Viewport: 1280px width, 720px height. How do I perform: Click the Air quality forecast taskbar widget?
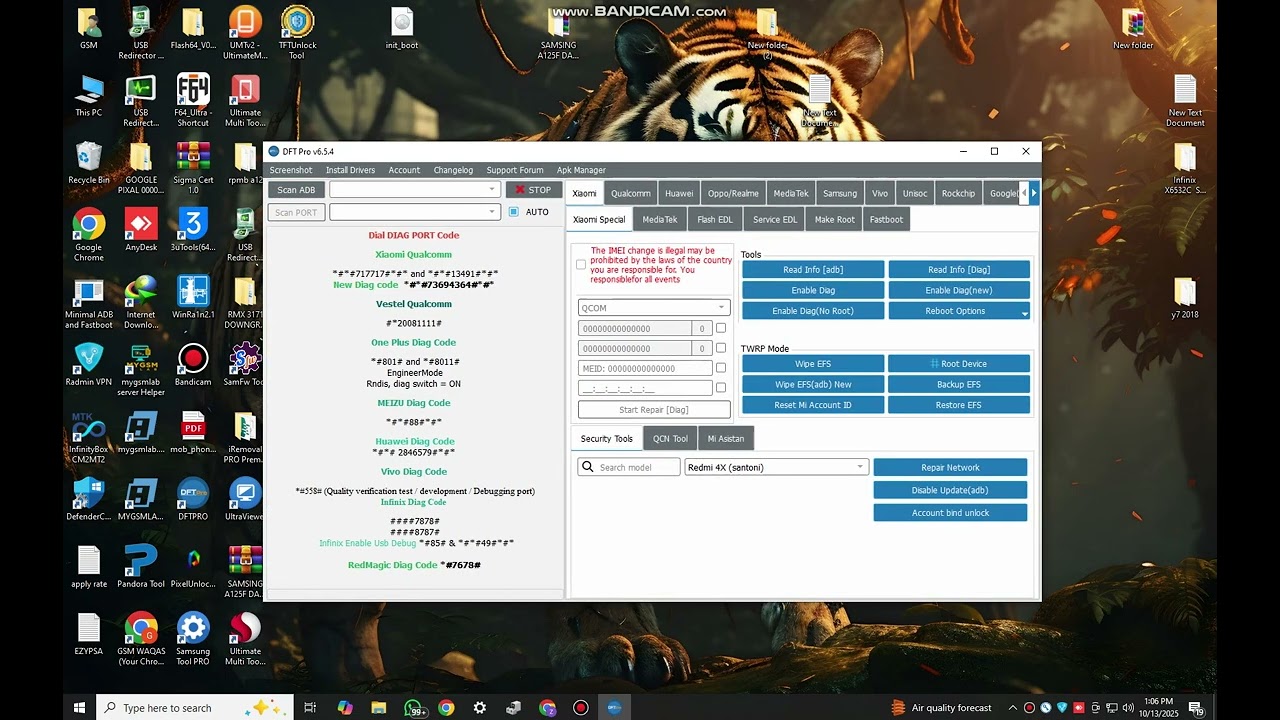tap(941, 708)
